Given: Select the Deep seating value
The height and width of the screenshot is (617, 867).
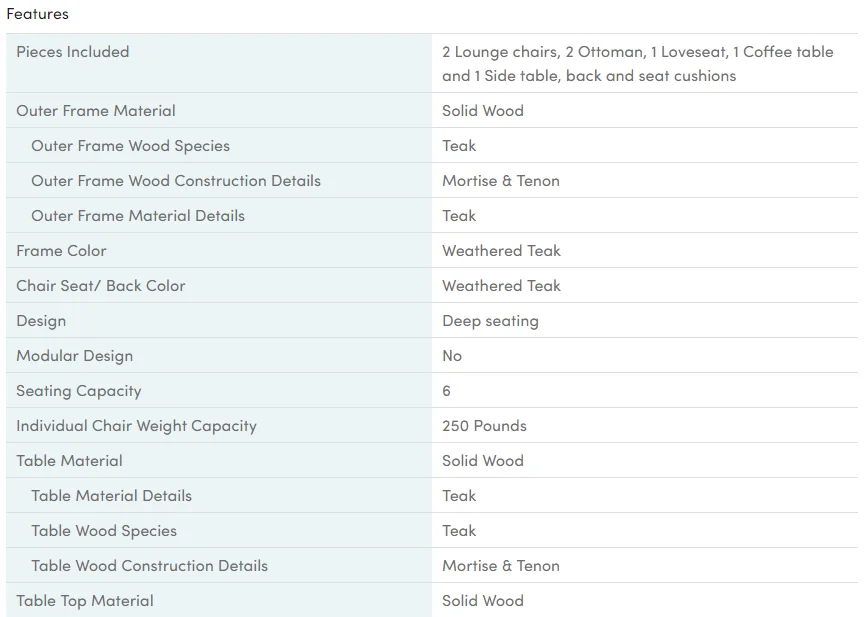Looking at the screenshot, I should [x=490, y=321].
